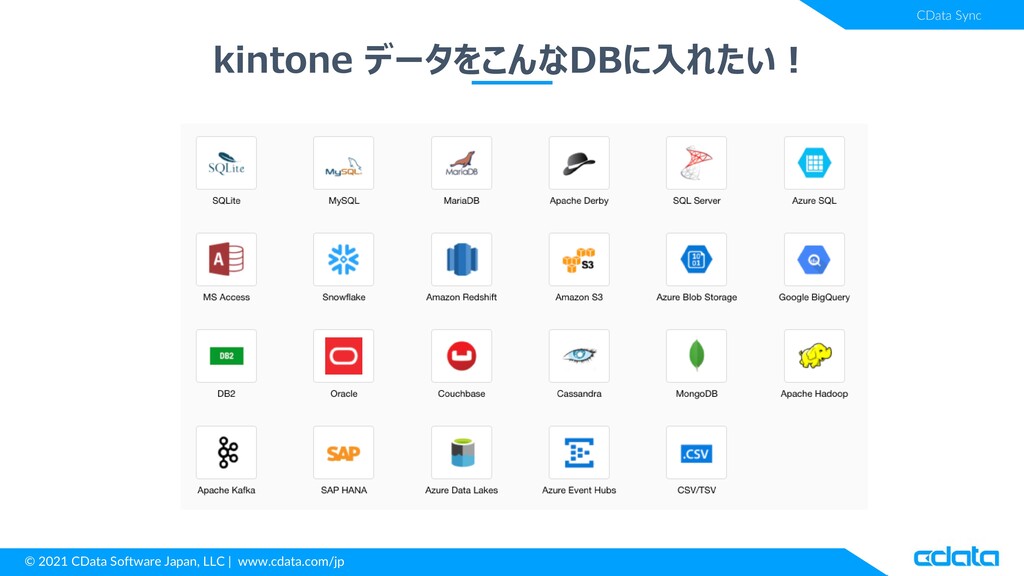Choose the MariaDB seal icon
1024x576 pixels.
pos(461,163)
